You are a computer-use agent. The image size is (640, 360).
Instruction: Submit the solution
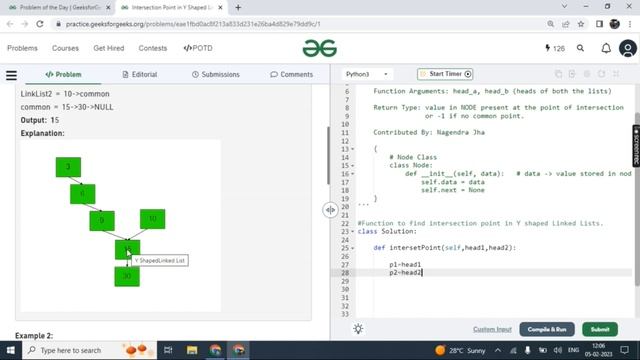(x=600, y=329)
